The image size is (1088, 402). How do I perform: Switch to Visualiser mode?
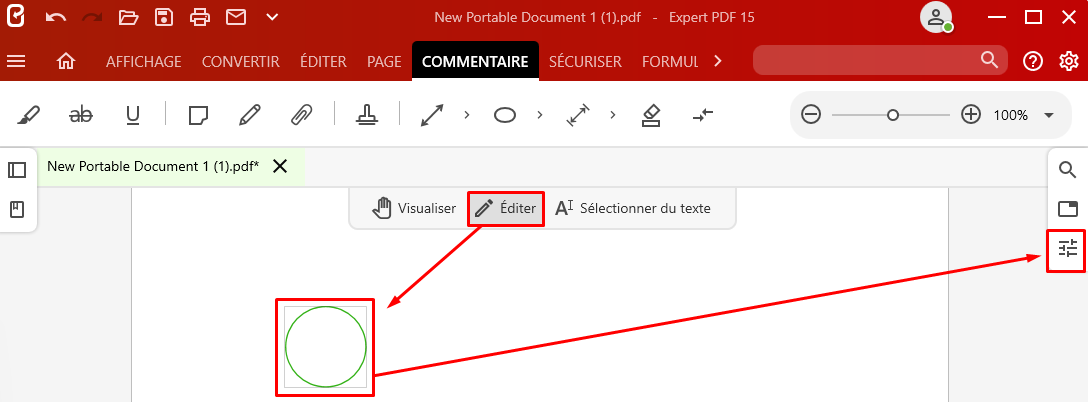point(414,208)
